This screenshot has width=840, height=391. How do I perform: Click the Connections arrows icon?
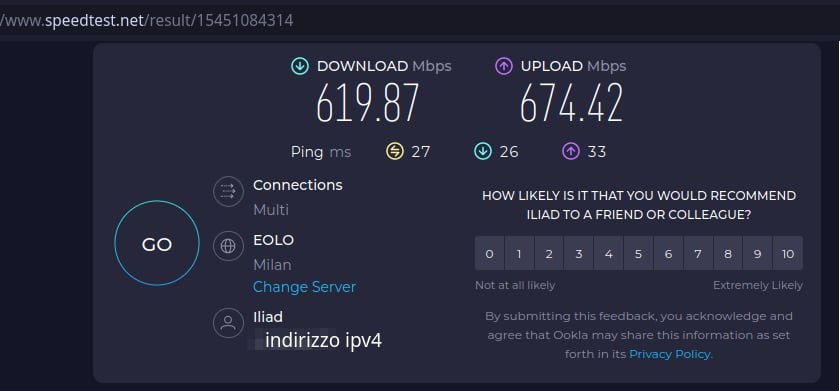click(228, 192)
